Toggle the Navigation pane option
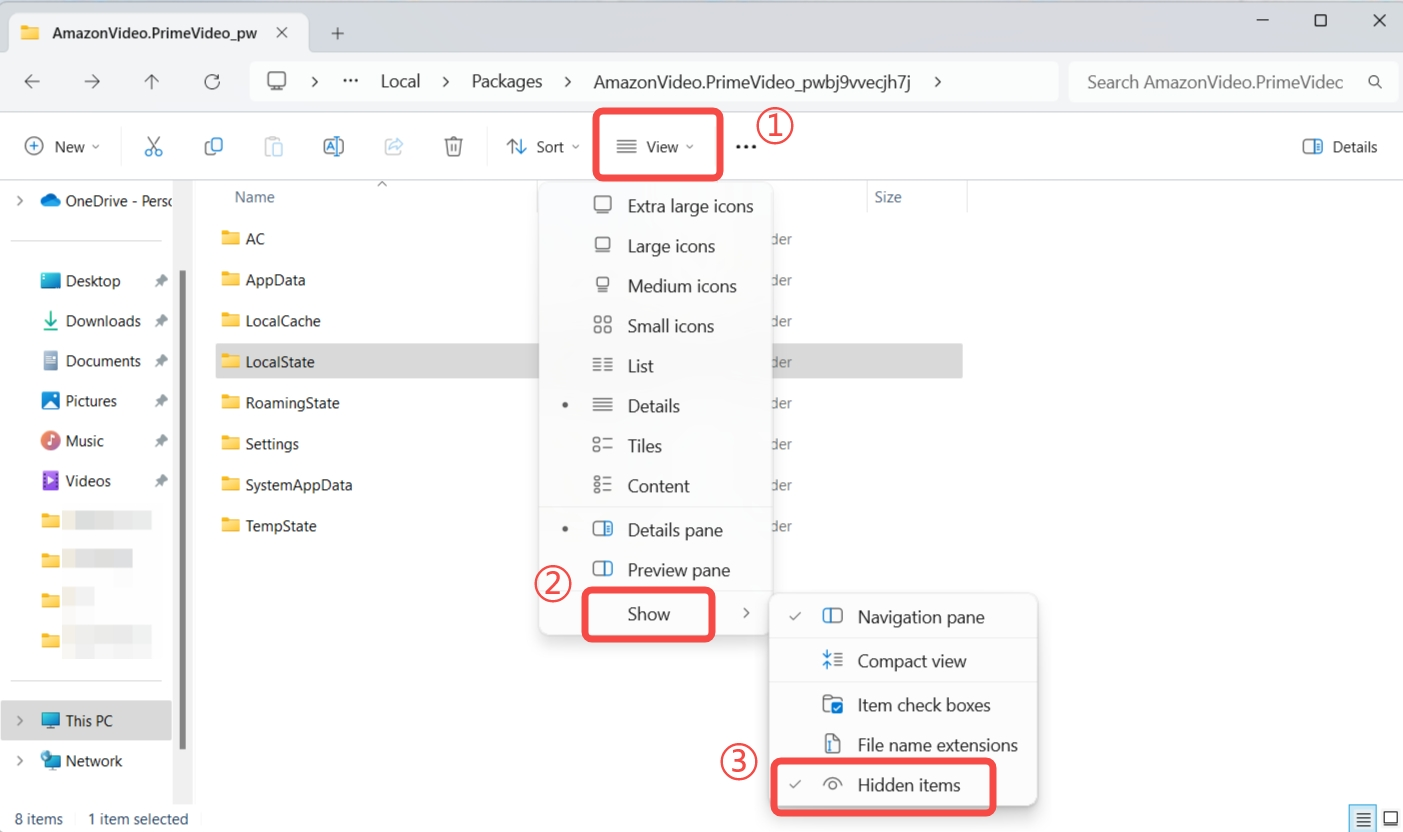1403x832 pixels. [x=903, y=617]
